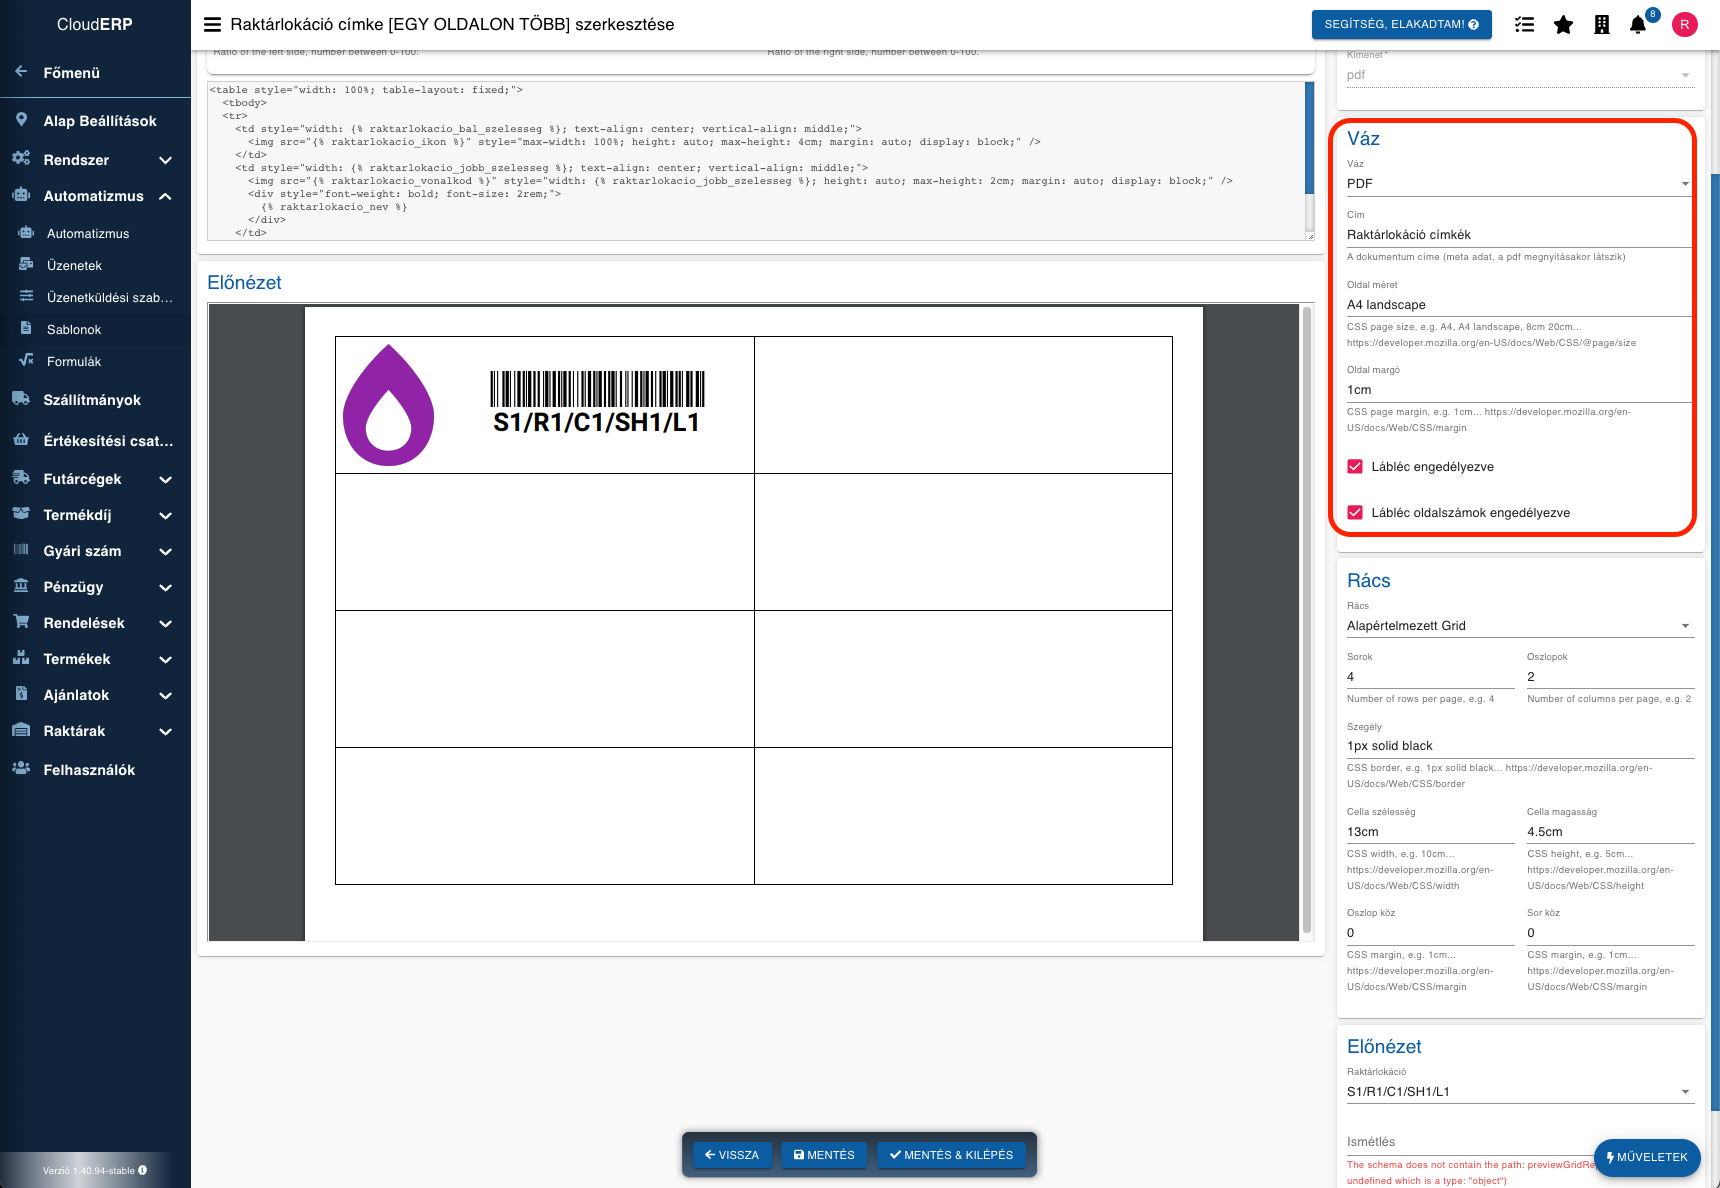
Task: Open the hamburger menu icon
Action: (212, 25)
